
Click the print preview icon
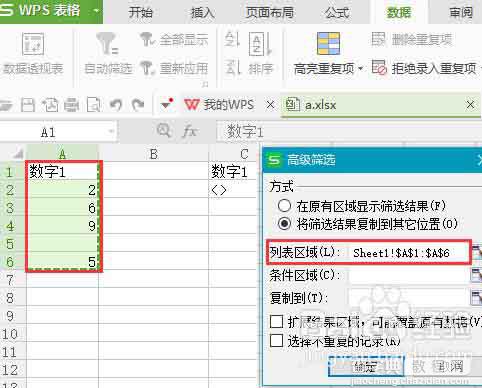(x=94, y=105)
